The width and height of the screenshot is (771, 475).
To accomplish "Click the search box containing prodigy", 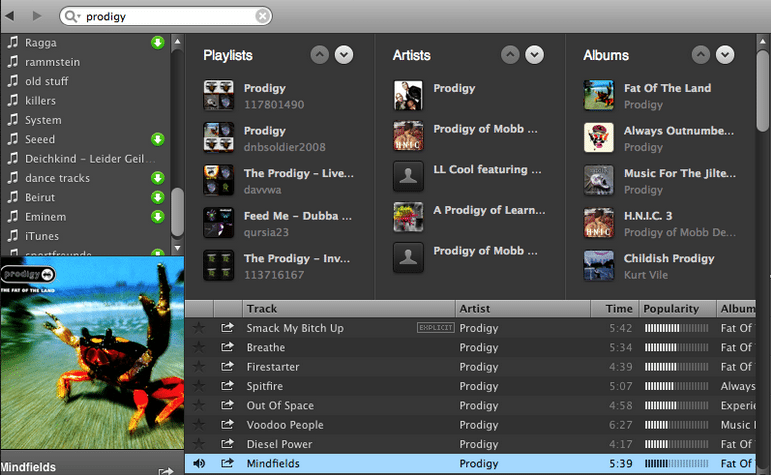I will (166, 16).
